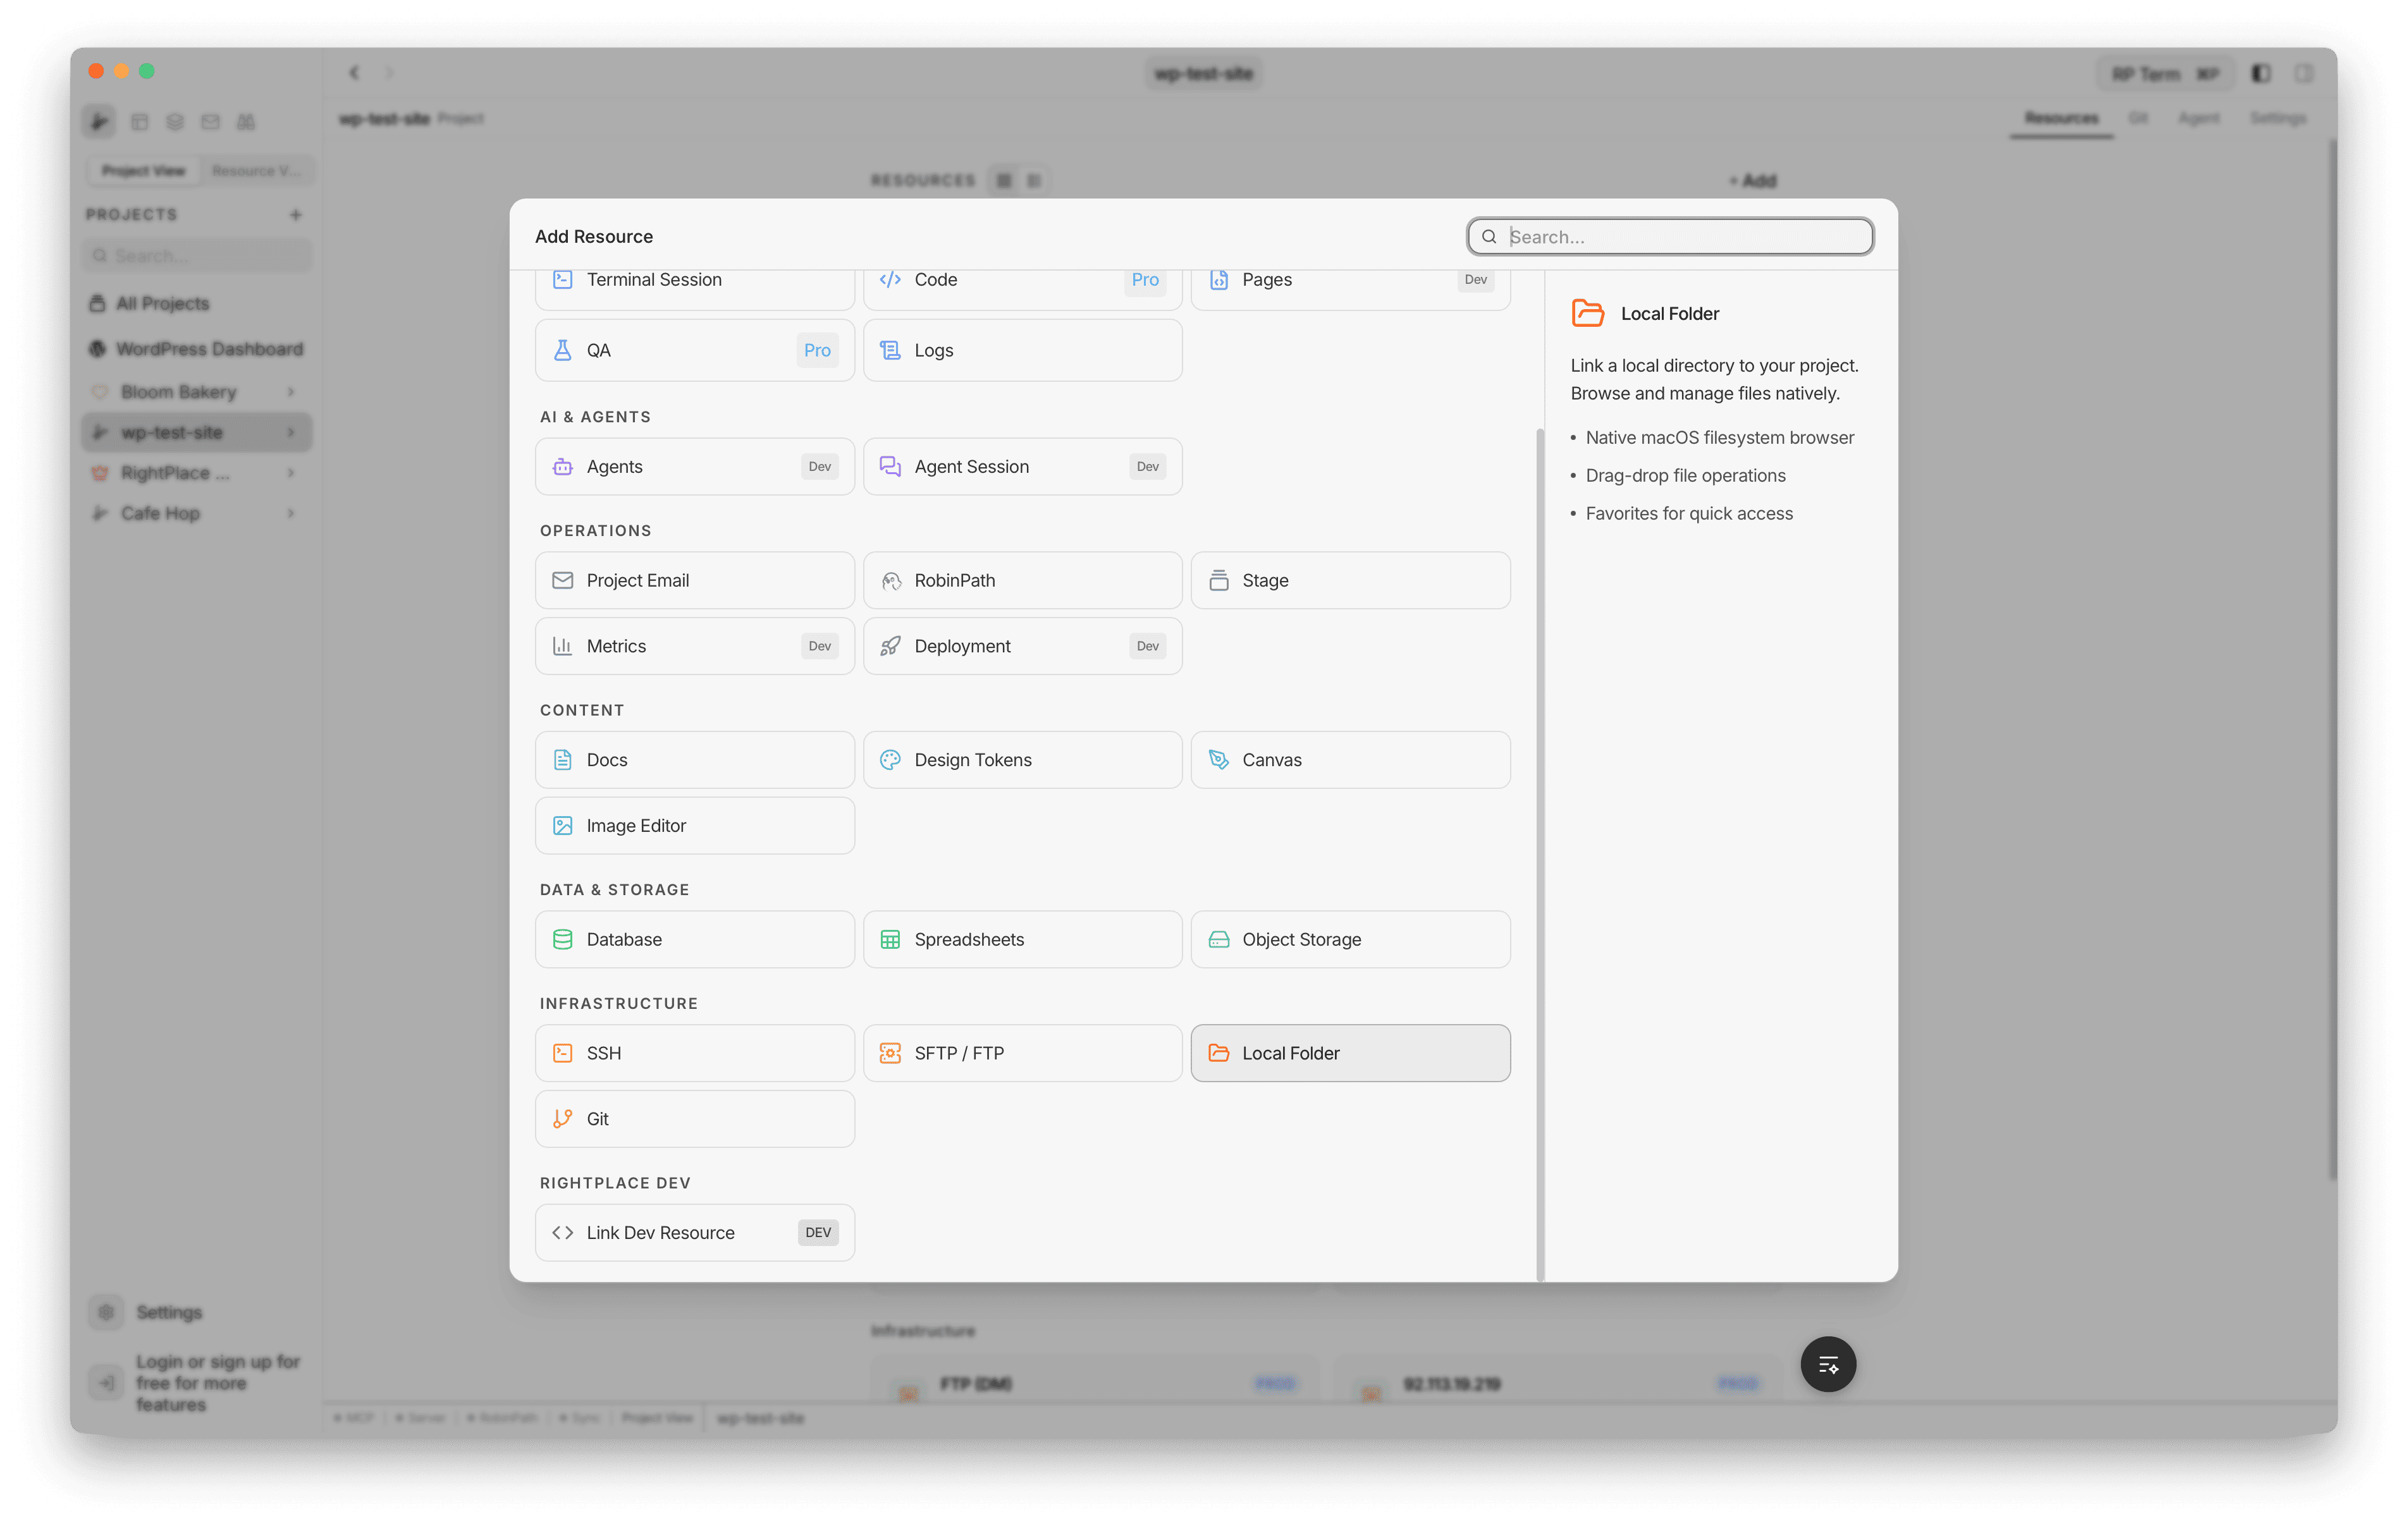Expand the Cafe Hop project

click(291, 513)
